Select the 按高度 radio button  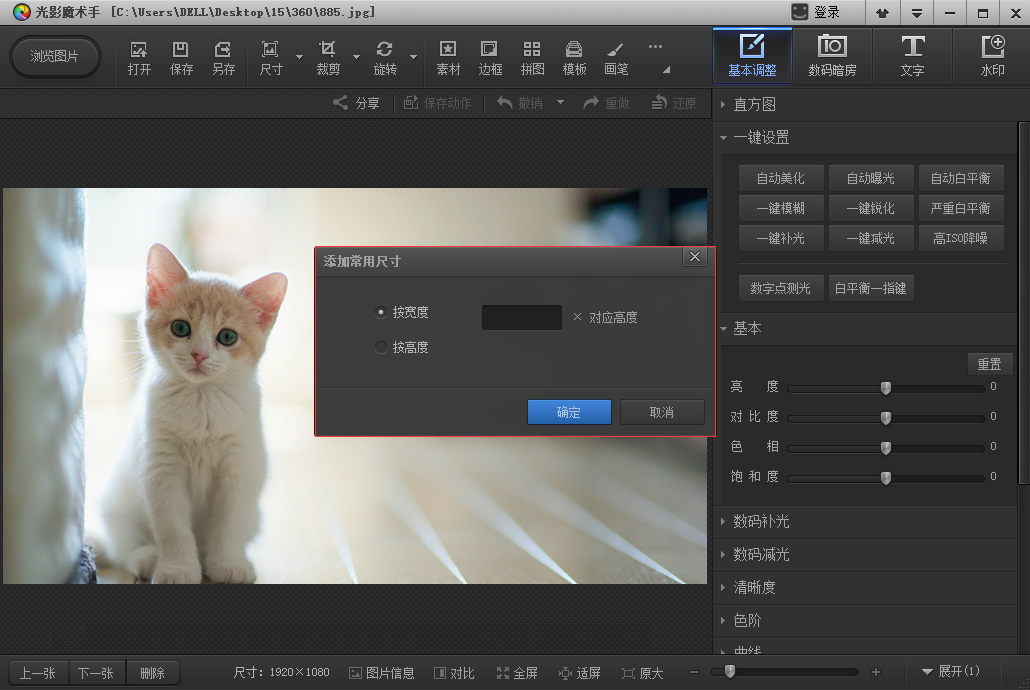coord(380,347)
